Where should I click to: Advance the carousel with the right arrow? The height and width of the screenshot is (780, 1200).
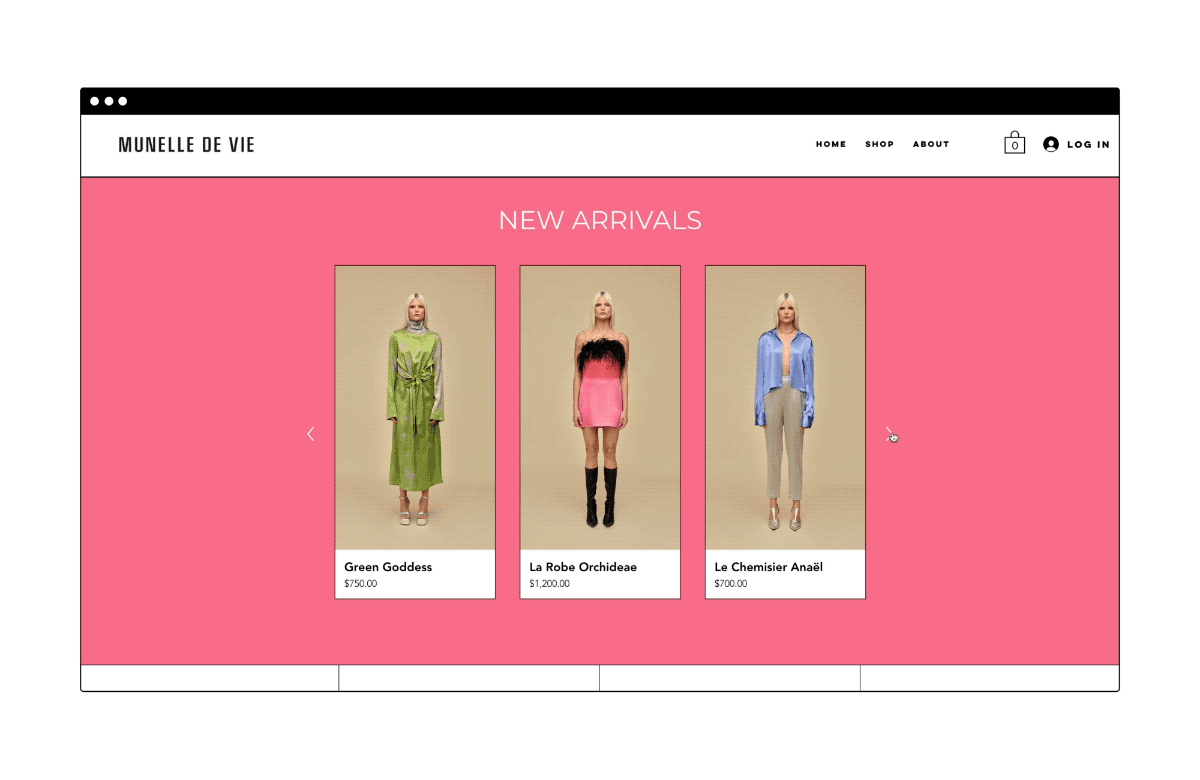point(889,434)
